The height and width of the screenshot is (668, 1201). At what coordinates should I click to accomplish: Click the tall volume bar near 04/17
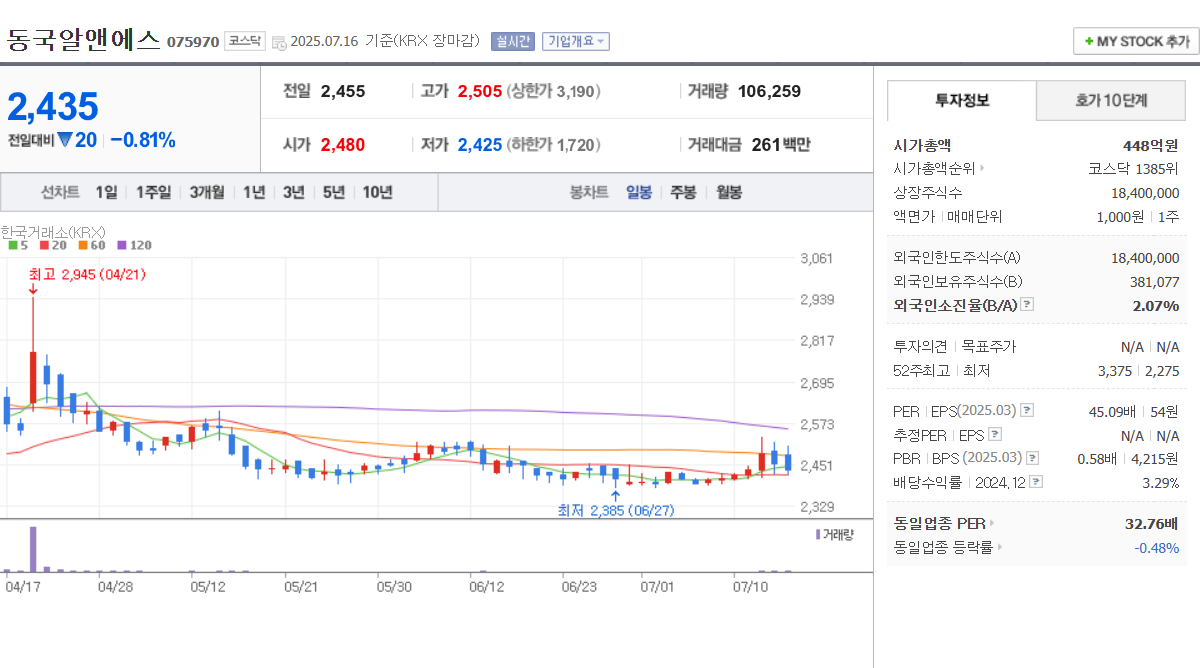[x=33, y=549]
